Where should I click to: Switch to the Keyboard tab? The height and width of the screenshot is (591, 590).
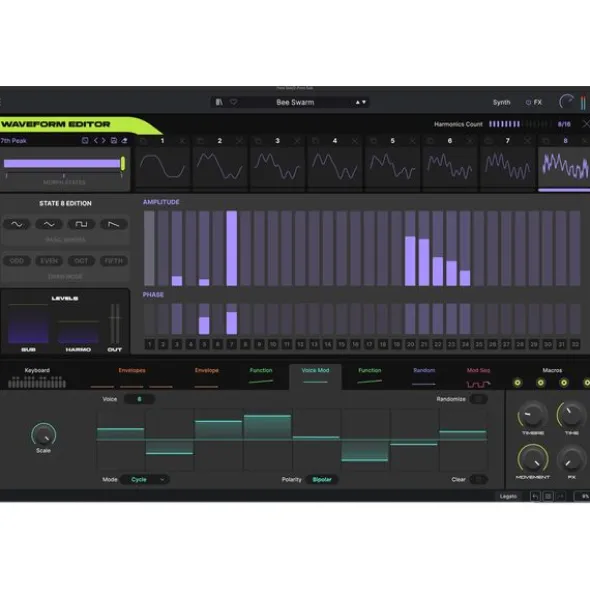point(37,377)
